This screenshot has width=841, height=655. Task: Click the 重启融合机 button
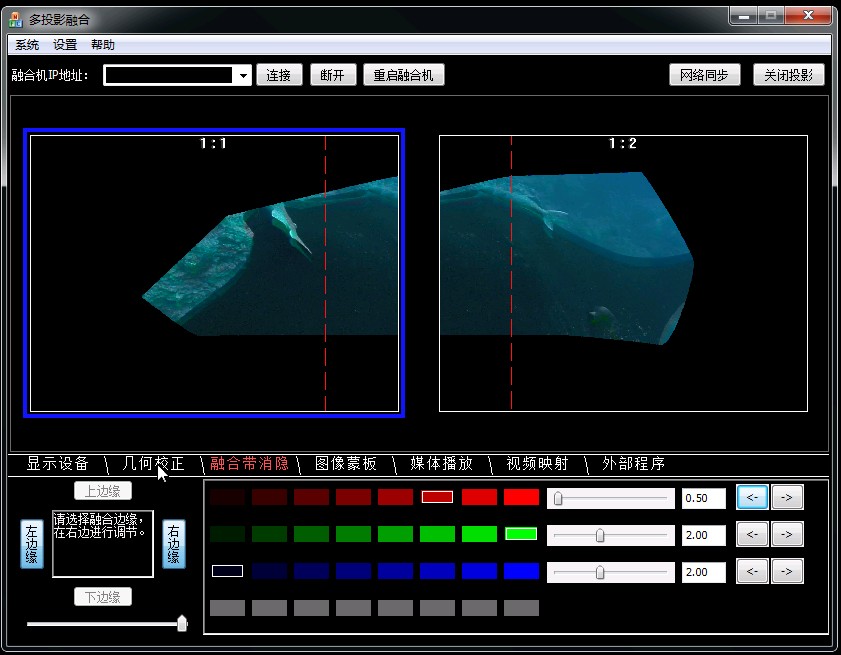[403, 75]
